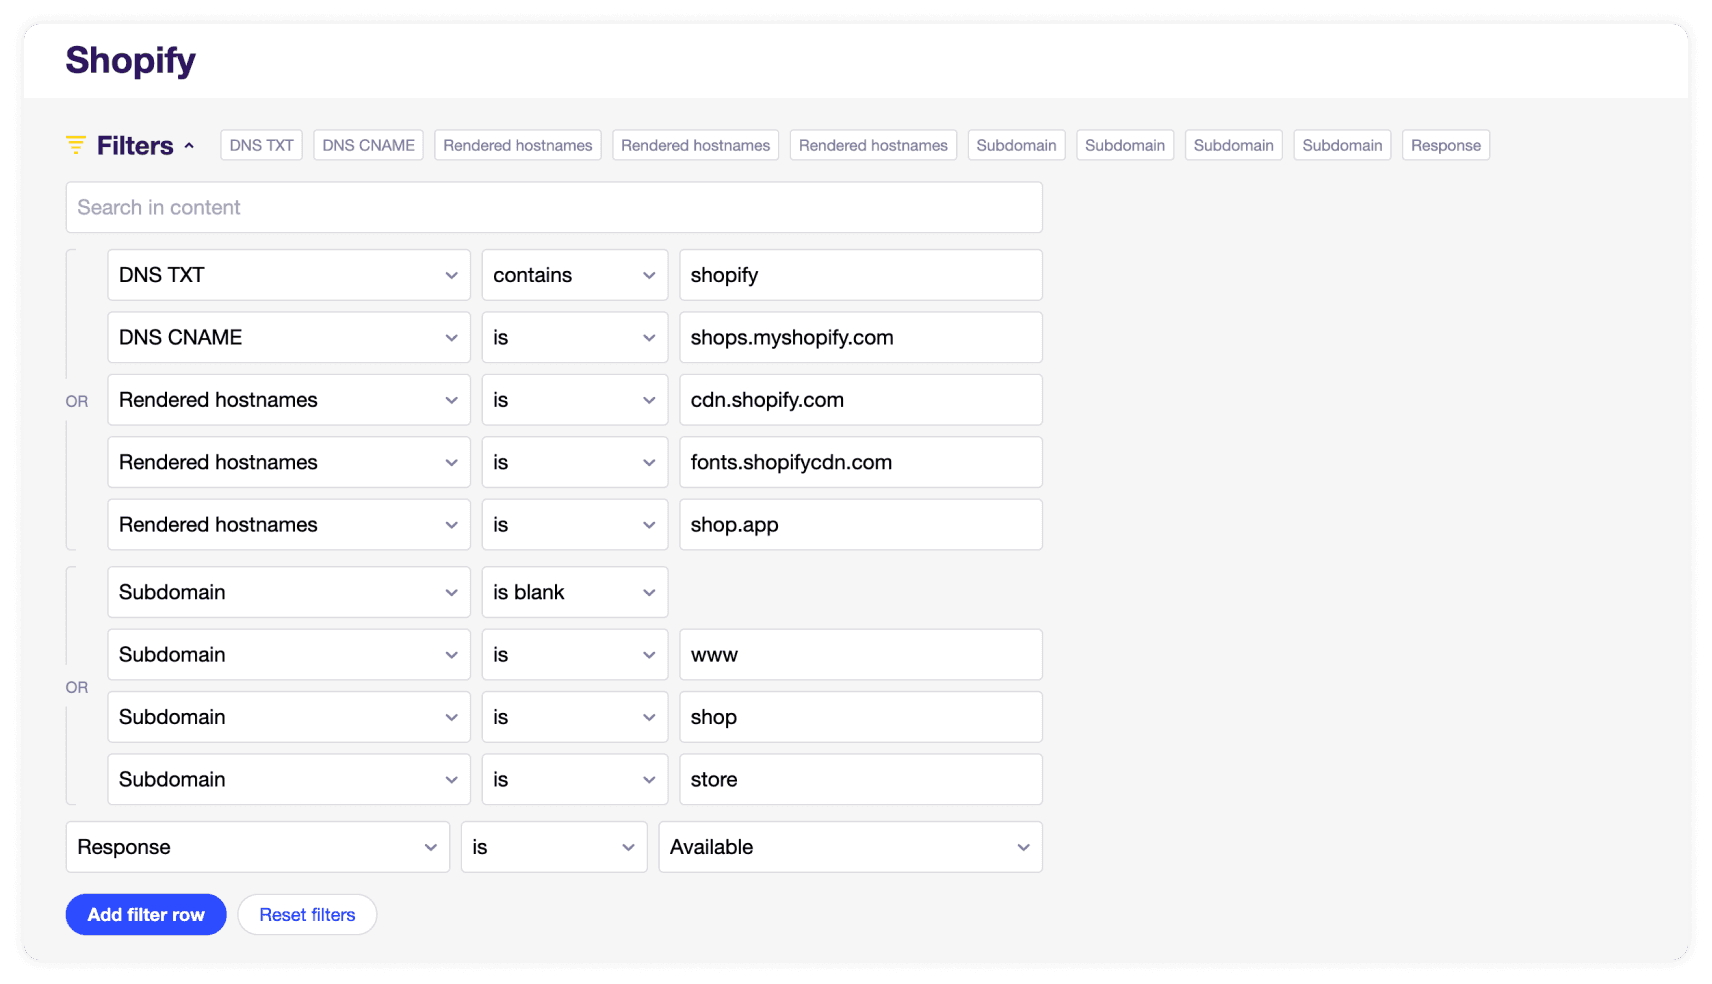1712x984 pixels.
Task: Click the Add filter row button
Action: tap(146, 914)
